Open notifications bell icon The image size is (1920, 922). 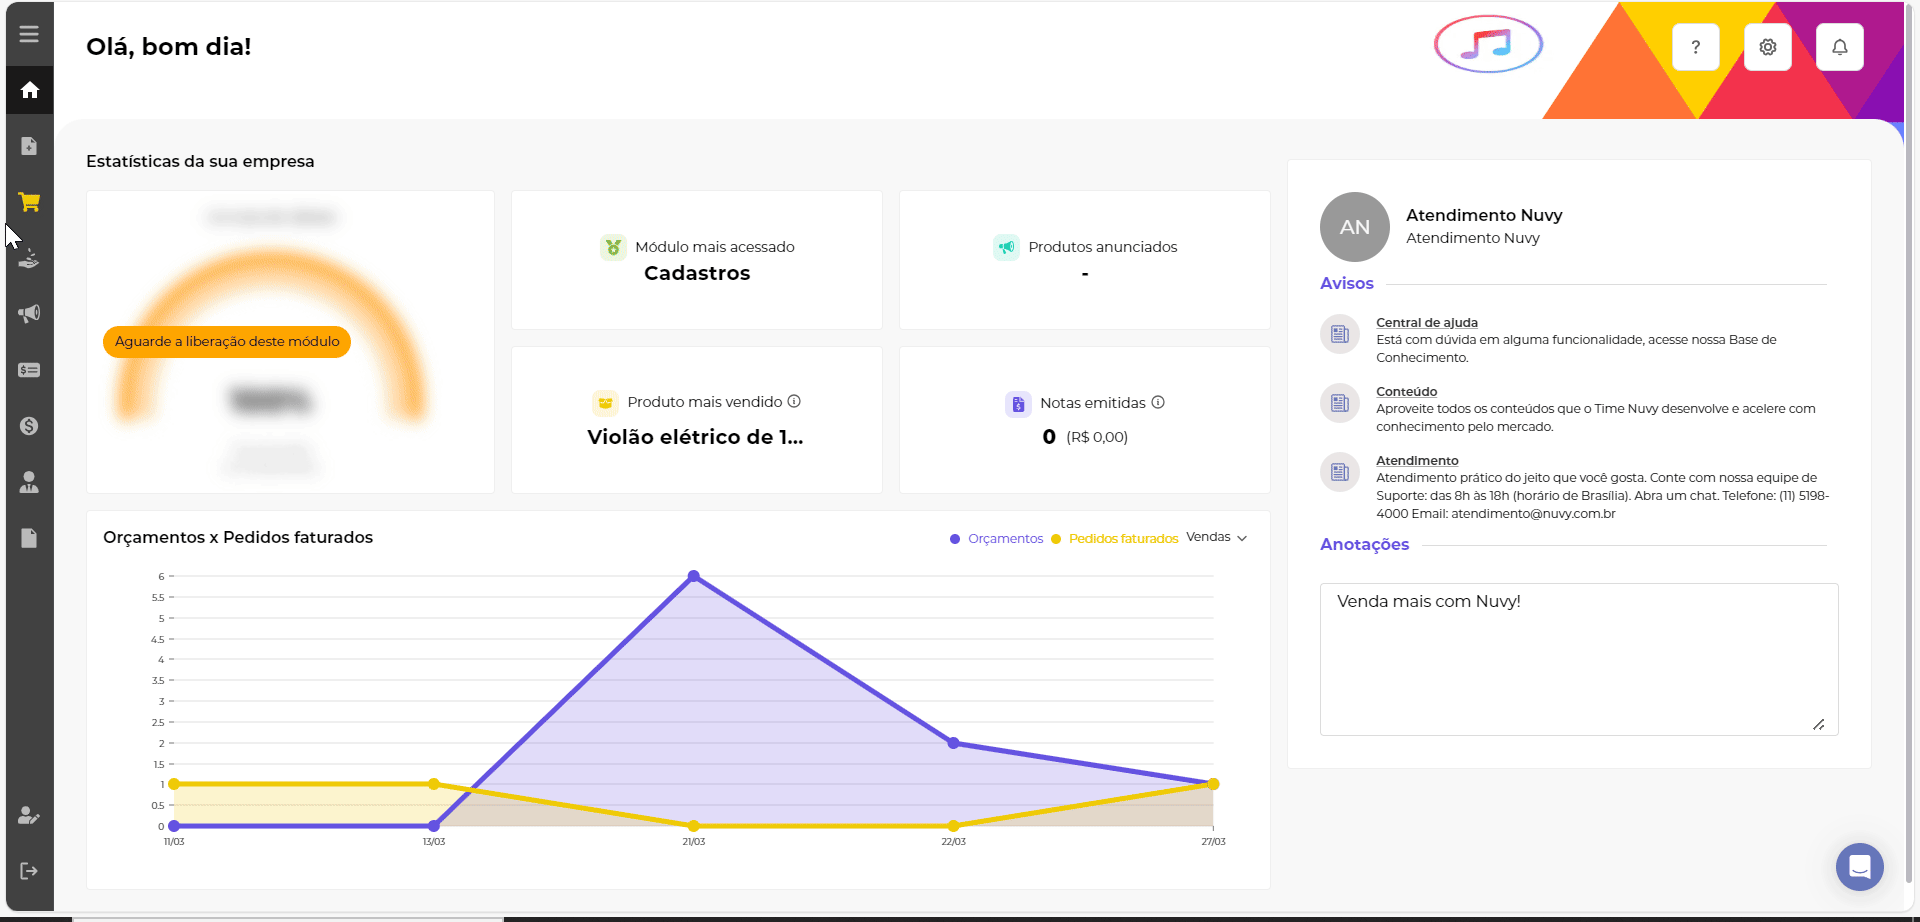1839,47
